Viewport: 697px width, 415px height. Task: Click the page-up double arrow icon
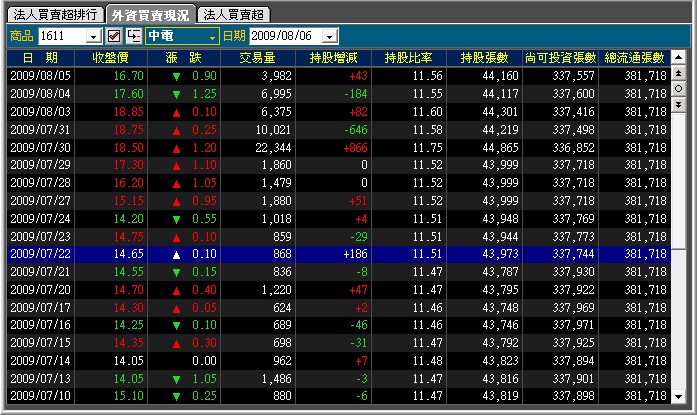[x=678, y=73]
